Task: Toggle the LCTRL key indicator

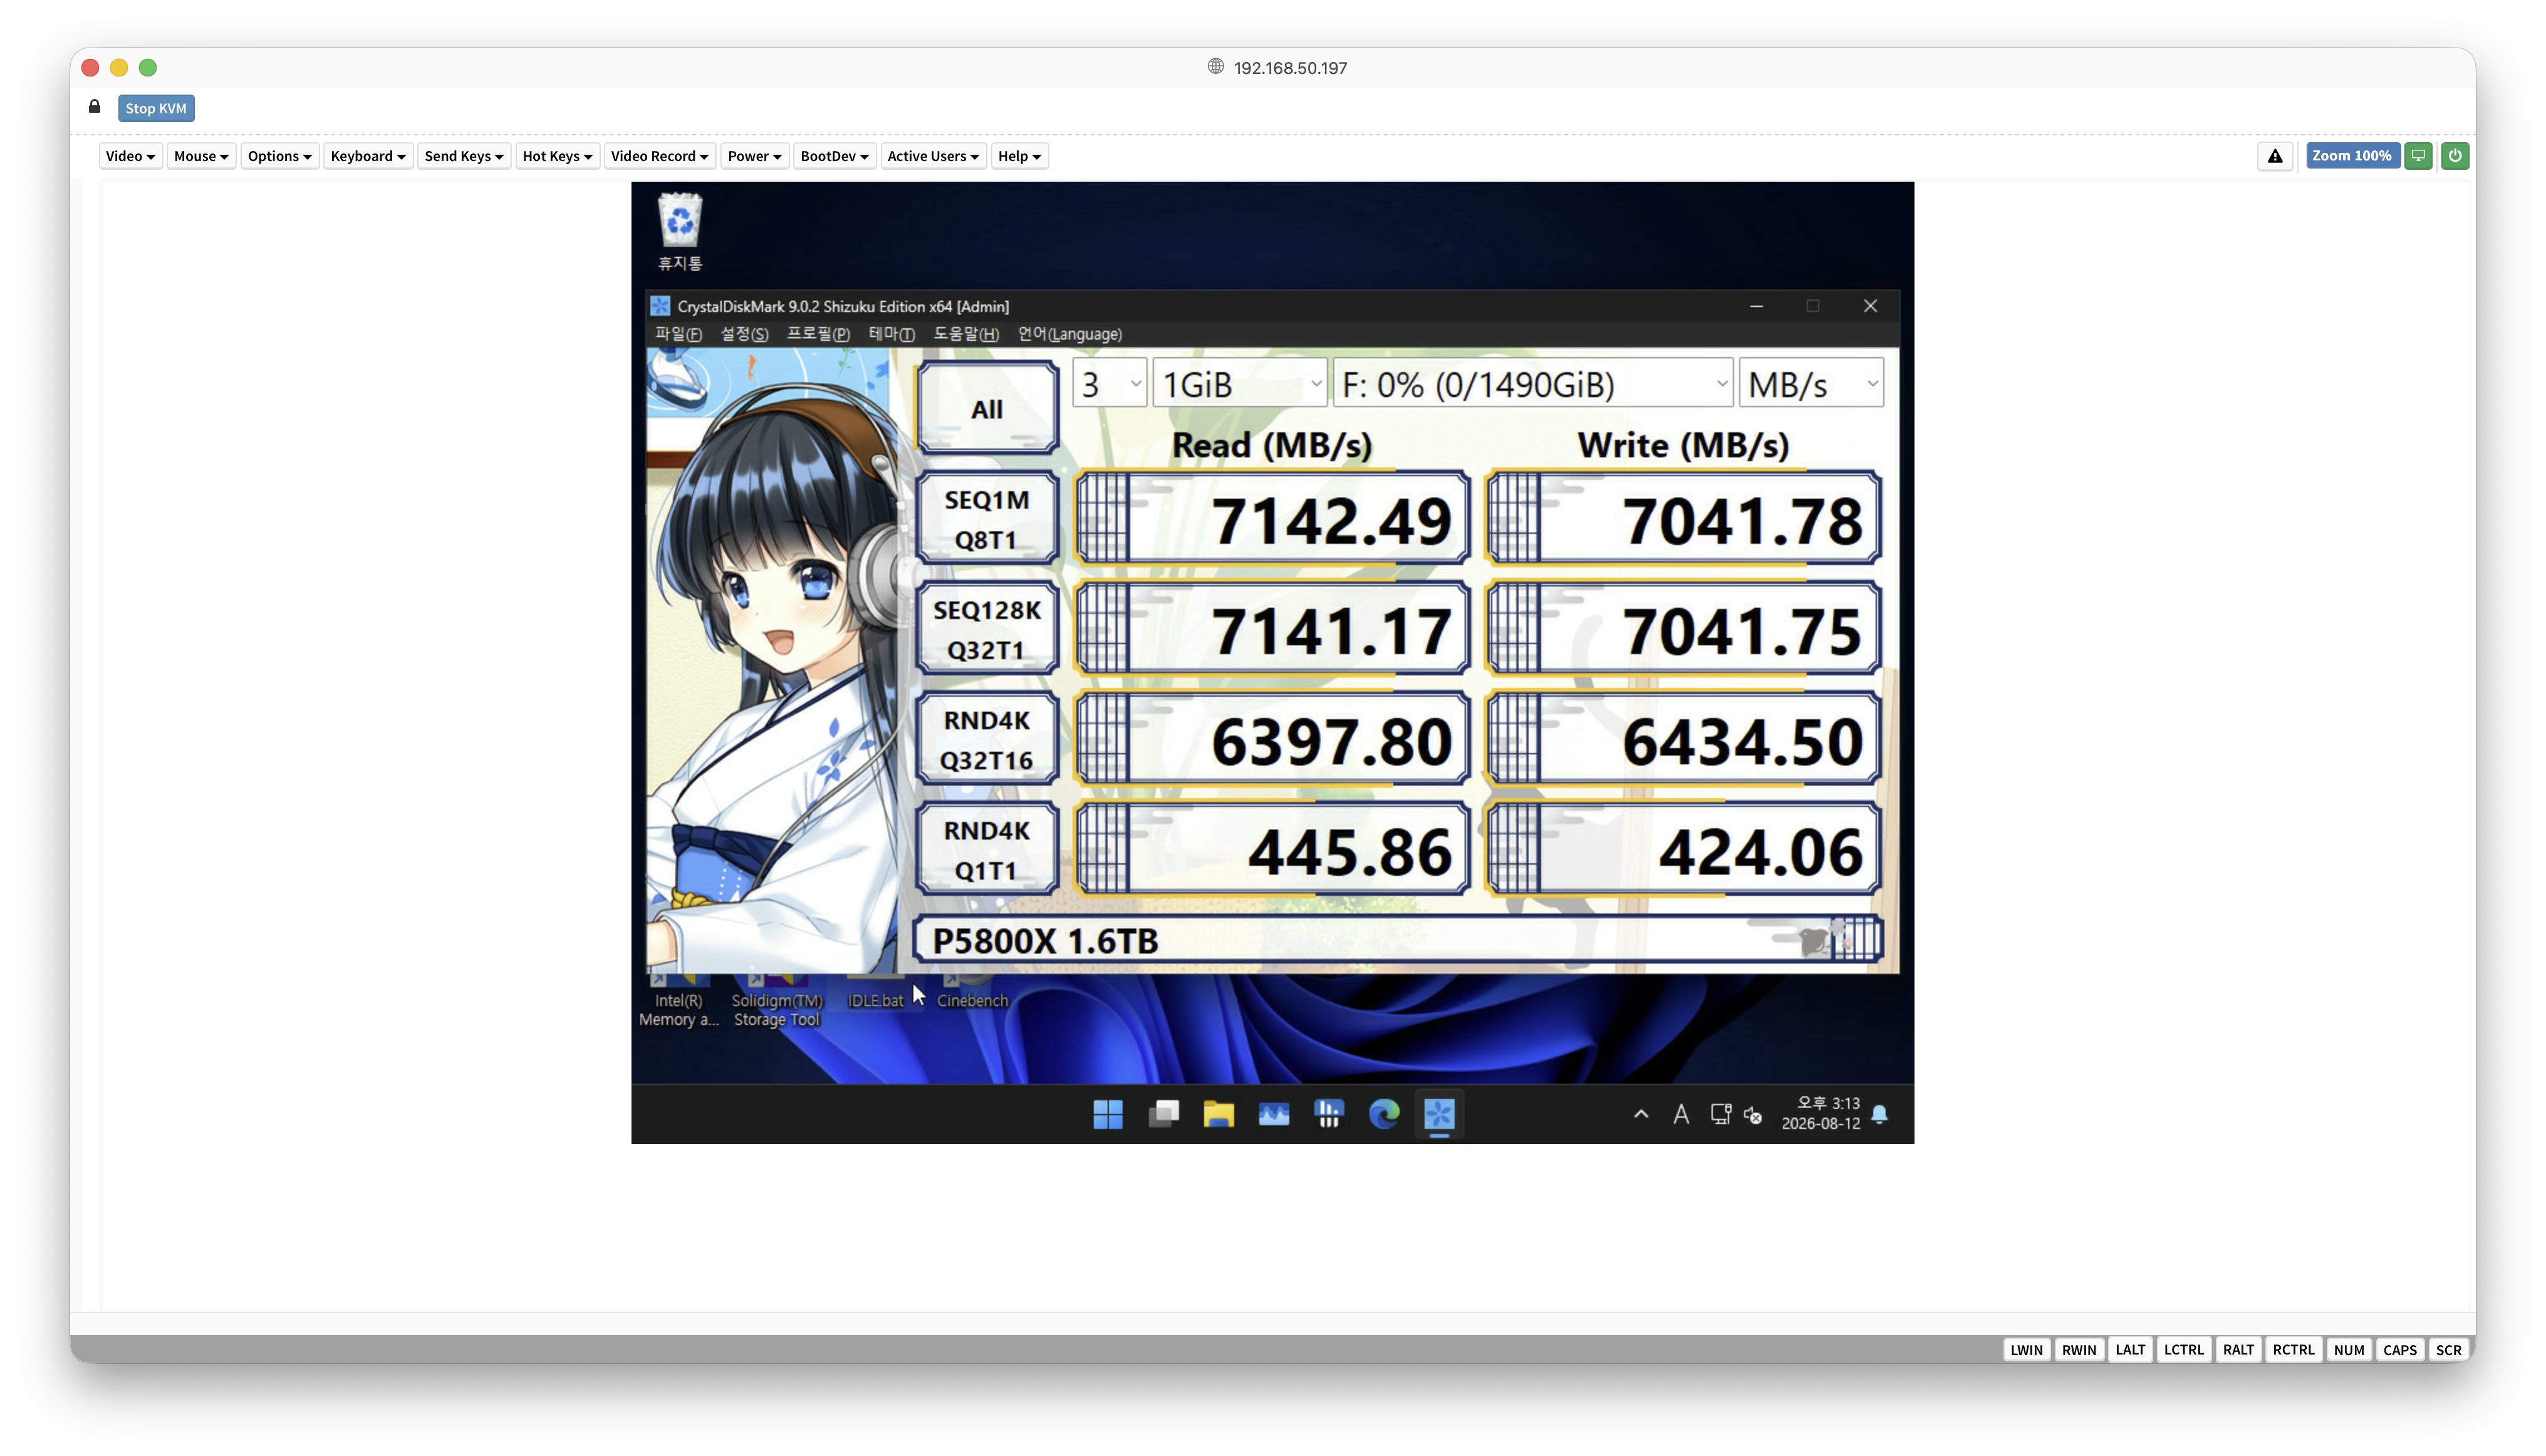Action: pos(2184,1350)
